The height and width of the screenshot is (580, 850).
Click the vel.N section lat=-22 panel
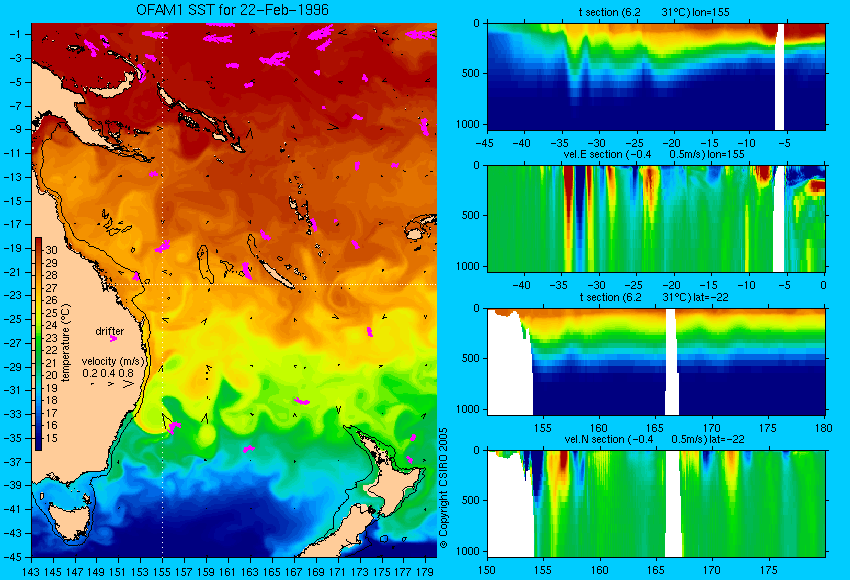656,504
